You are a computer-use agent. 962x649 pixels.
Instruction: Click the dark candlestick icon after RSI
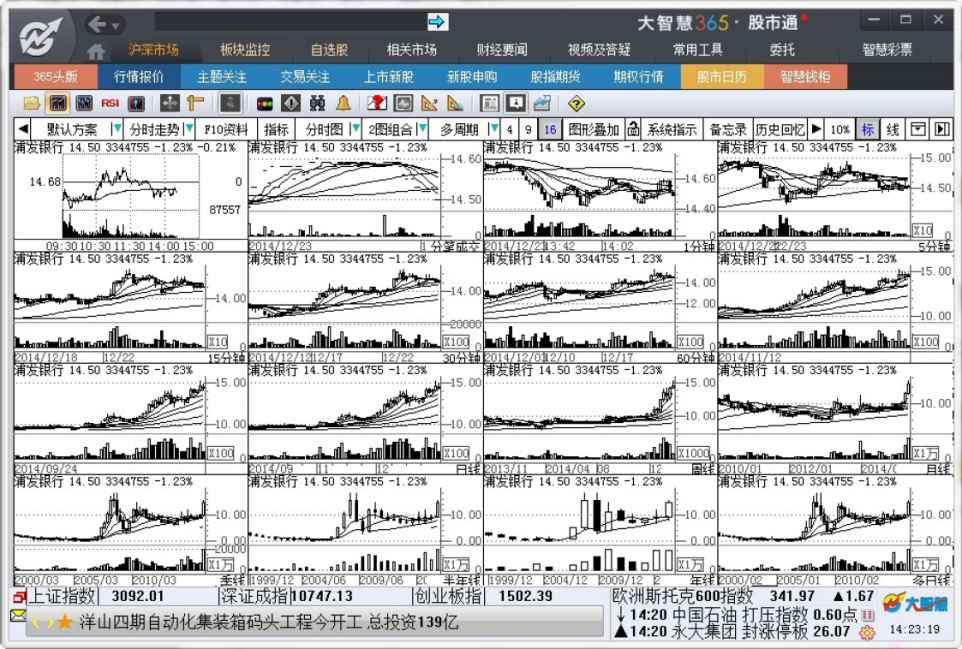pyautogui.click(x=136, y=103)
